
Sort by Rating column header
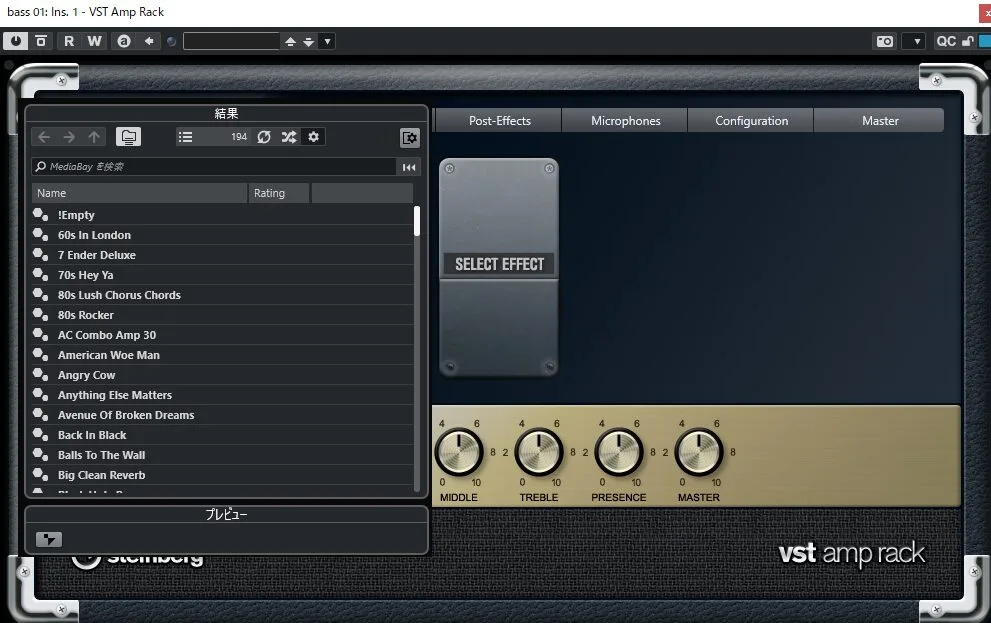[x=278, y=193]
